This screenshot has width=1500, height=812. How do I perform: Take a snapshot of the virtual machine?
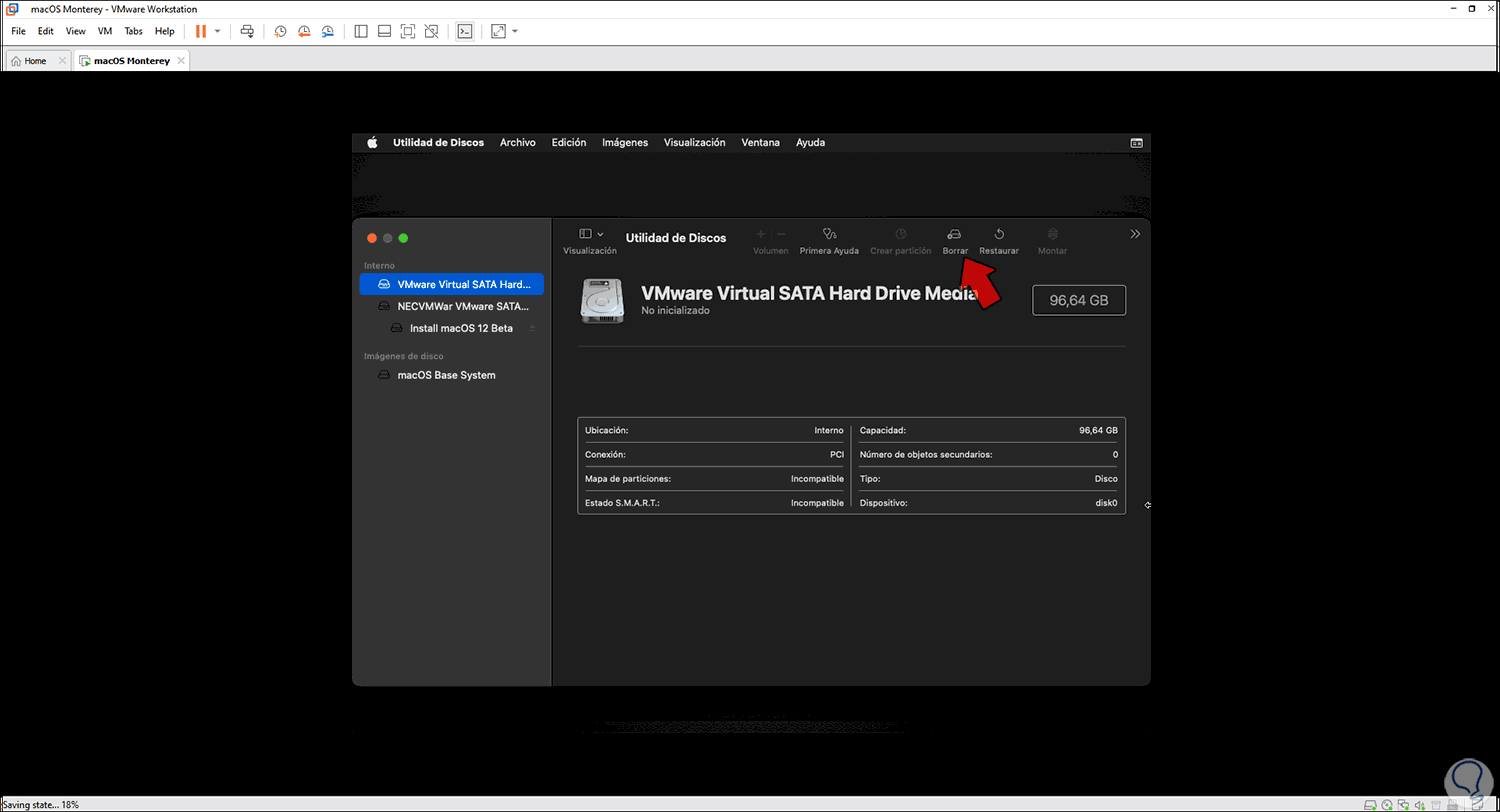[x=280, y=31]
